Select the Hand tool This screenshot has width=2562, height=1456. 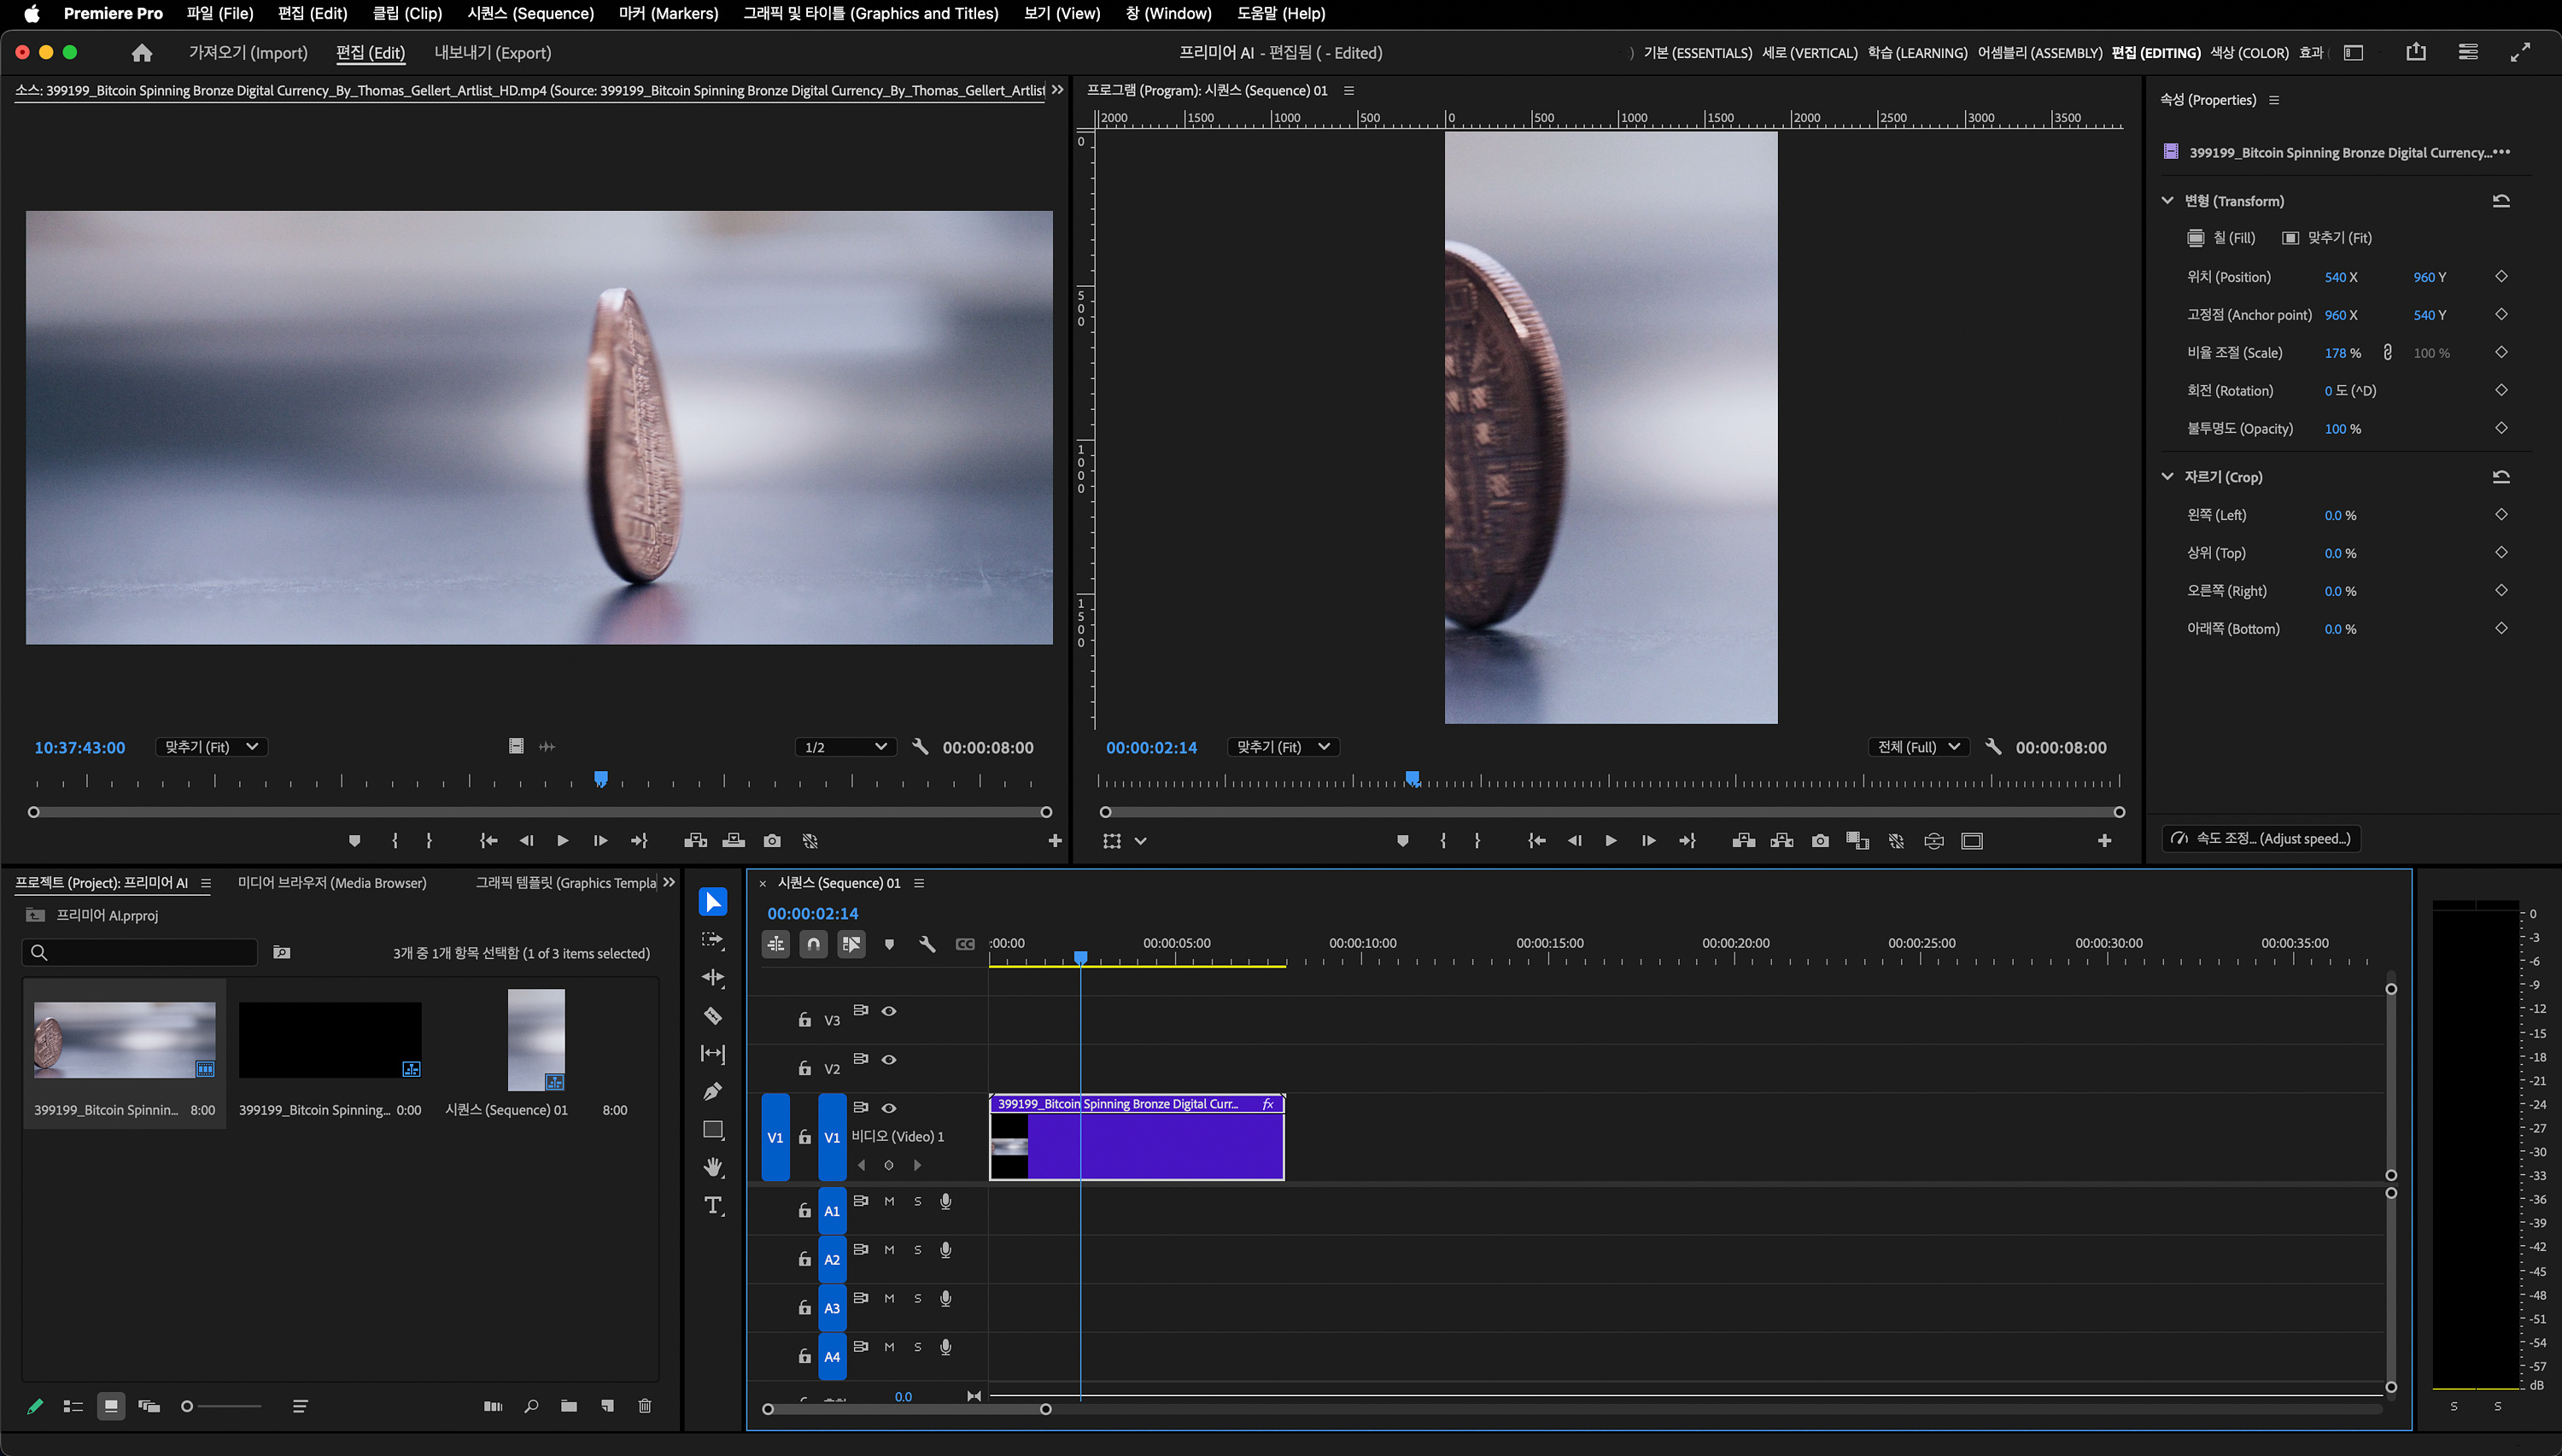[713, 1168]
